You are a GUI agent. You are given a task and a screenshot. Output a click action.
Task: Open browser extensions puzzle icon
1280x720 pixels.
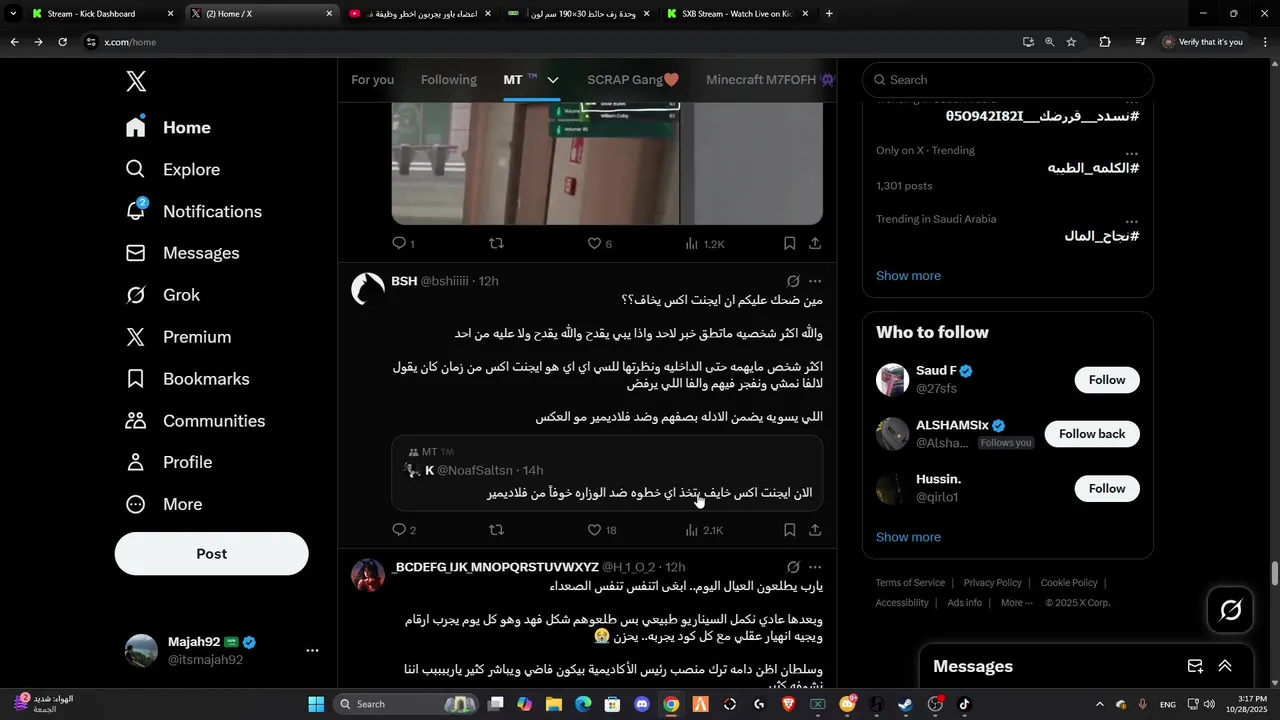tap(1105, 42)
